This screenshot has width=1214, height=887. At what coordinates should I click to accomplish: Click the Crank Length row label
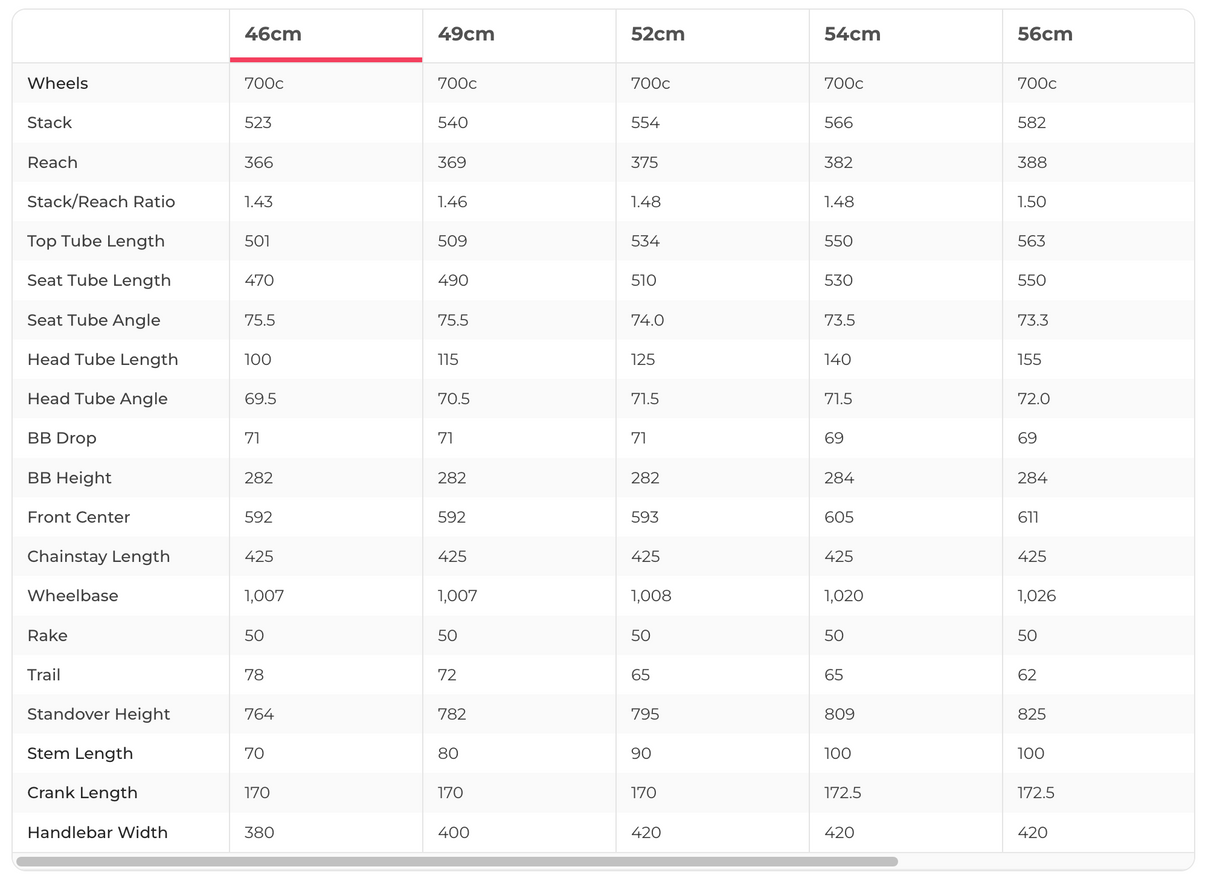(x=82, y=793)
